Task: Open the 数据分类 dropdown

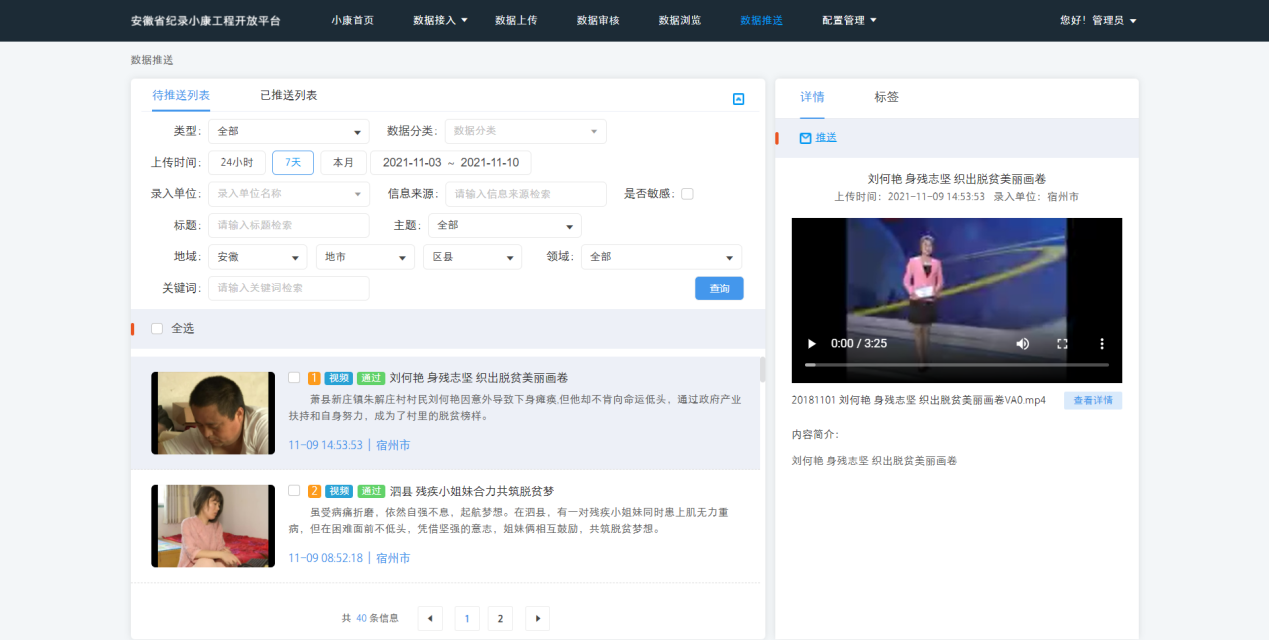Action: [526, 131]
